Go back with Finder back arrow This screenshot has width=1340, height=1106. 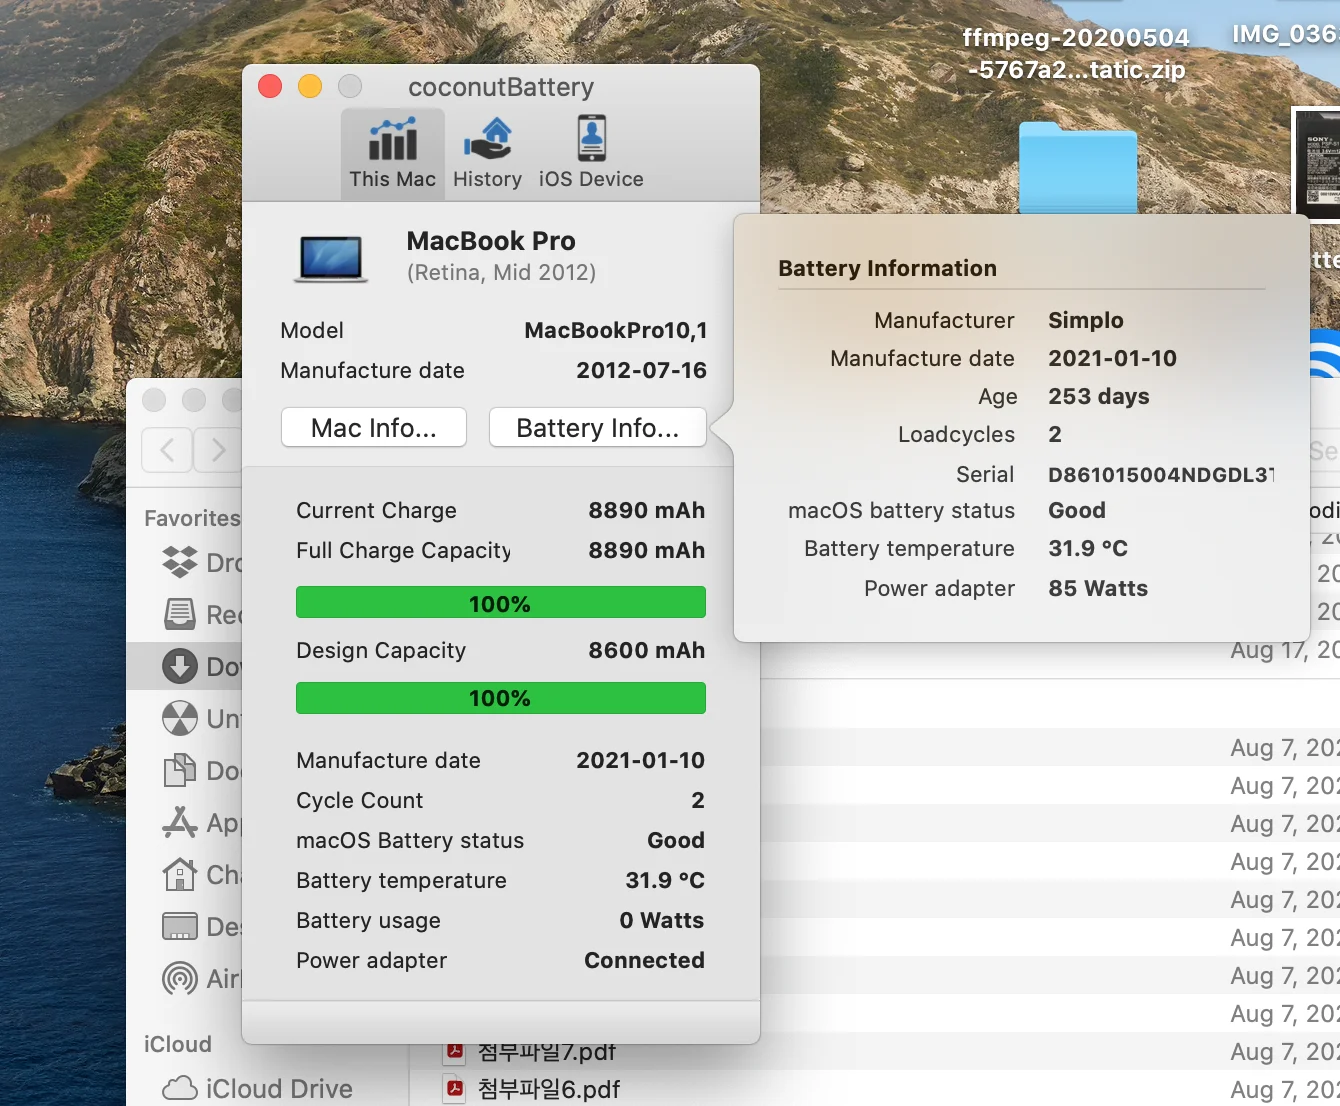(x=167, y=450)
